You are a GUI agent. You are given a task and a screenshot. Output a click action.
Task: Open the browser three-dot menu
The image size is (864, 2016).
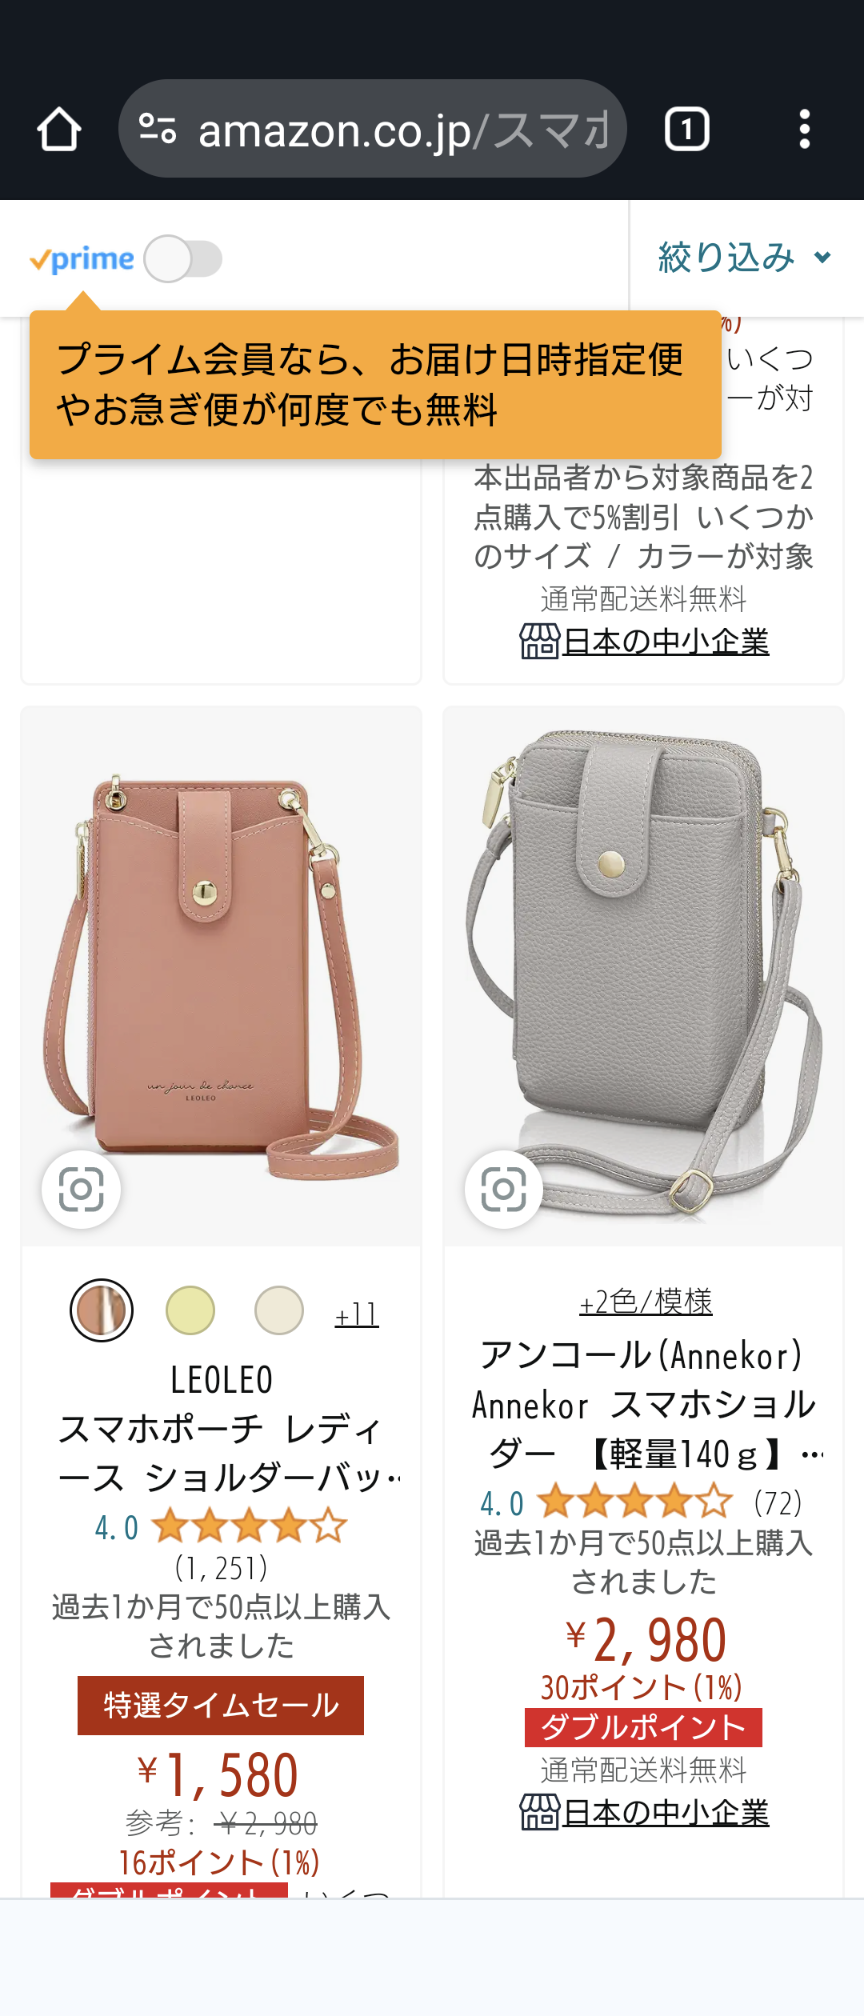pyautogui.click(x=805, y=129)
